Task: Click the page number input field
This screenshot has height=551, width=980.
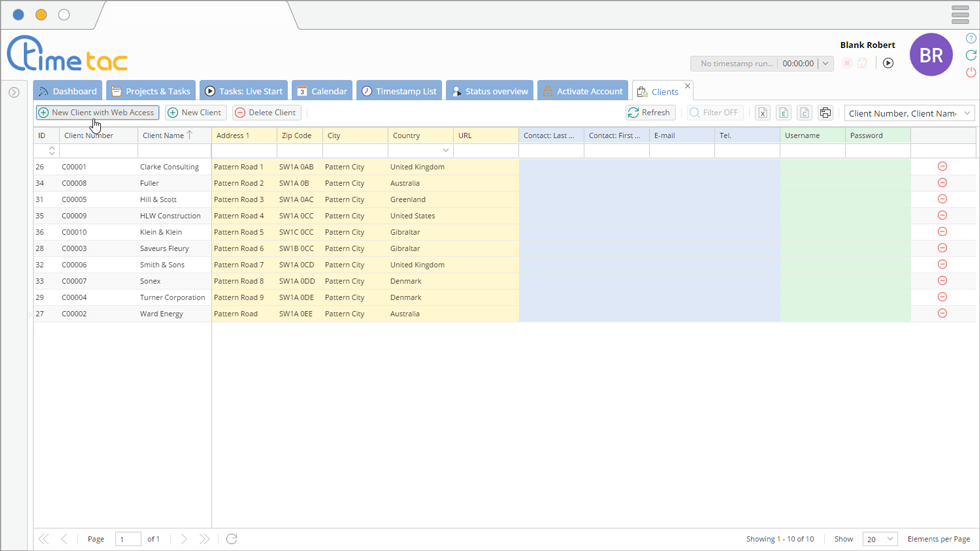Action: (x=128, y=539)
